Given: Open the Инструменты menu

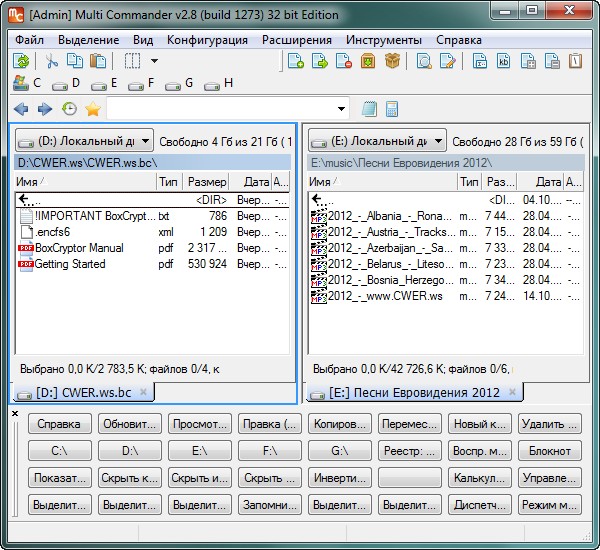Looking at the screenshot, I should pos(384,40).
